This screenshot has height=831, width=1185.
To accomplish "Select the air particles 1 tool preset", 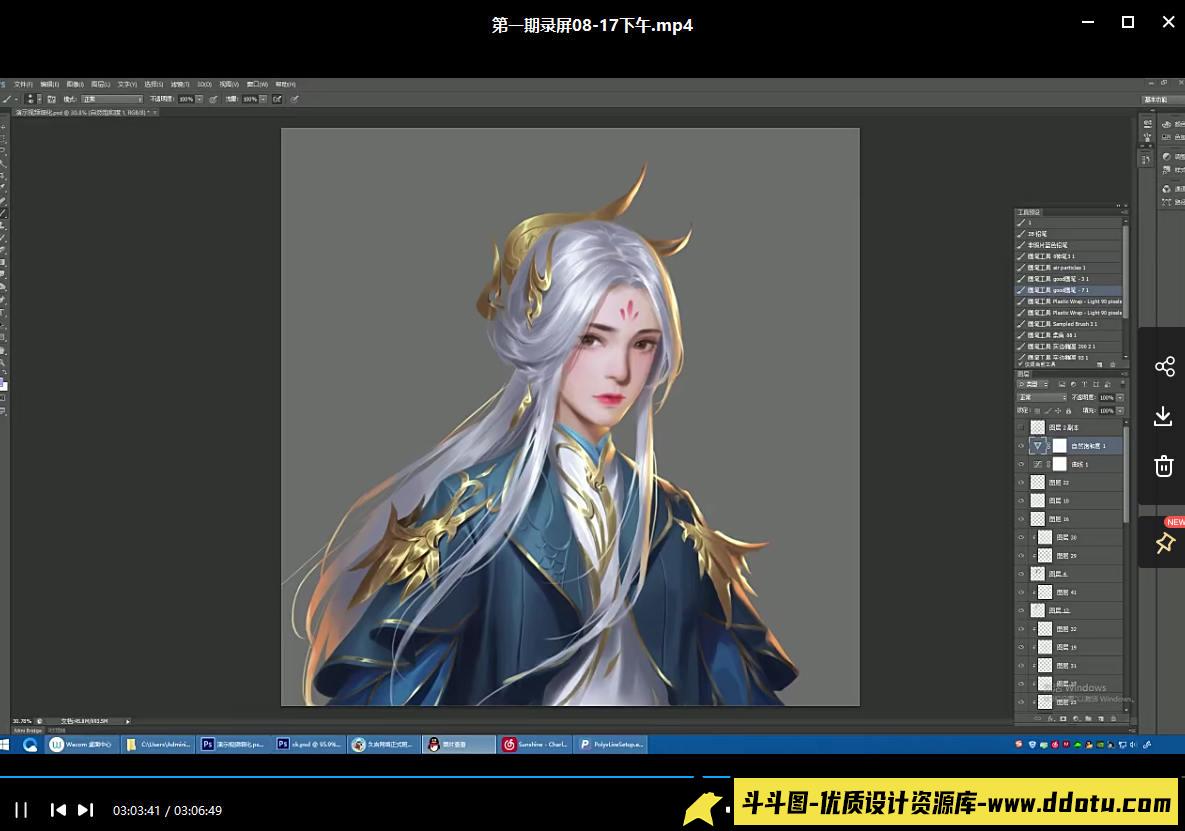I will [1069, 267].
